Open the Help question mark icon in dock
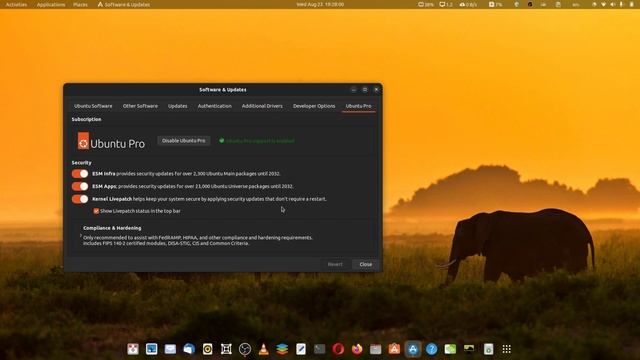Image resolution: width=640 pixels, height=360 pixels. pos(431,349)
